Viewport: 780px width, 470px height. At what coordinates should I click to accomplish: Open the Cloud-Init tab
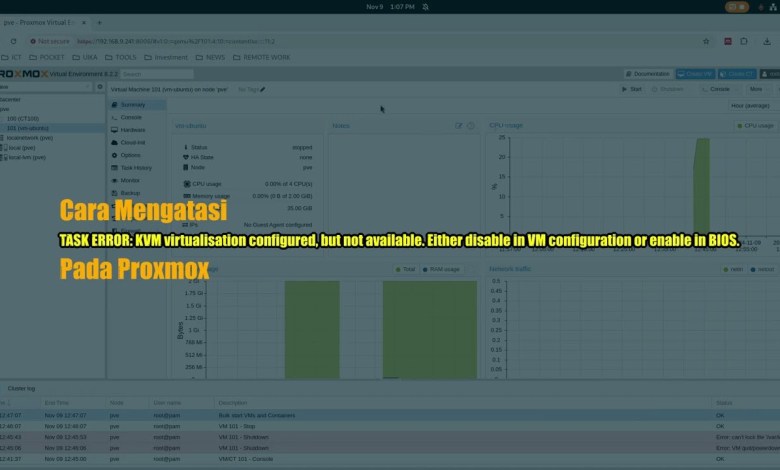pos(133,142)
